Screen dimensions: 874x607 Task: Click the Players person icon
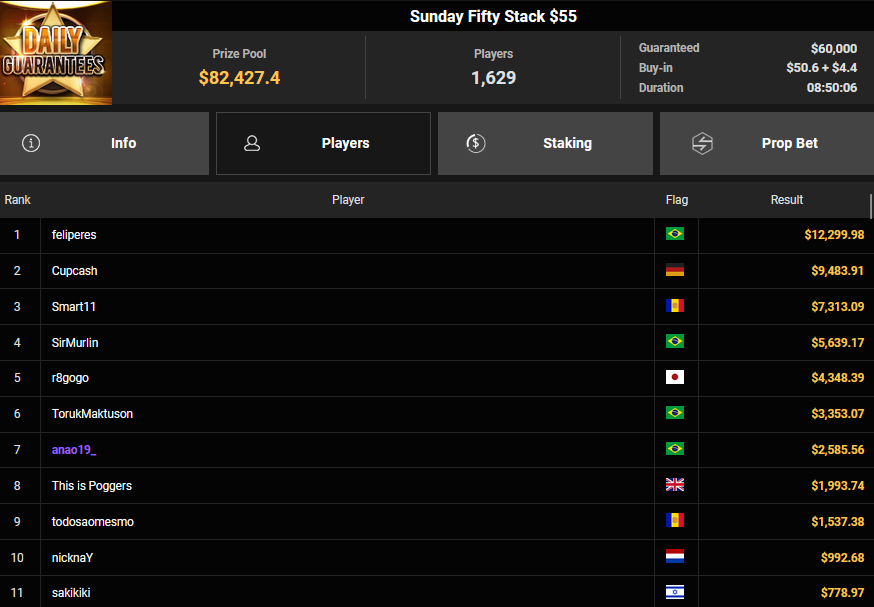pos(252,143)
